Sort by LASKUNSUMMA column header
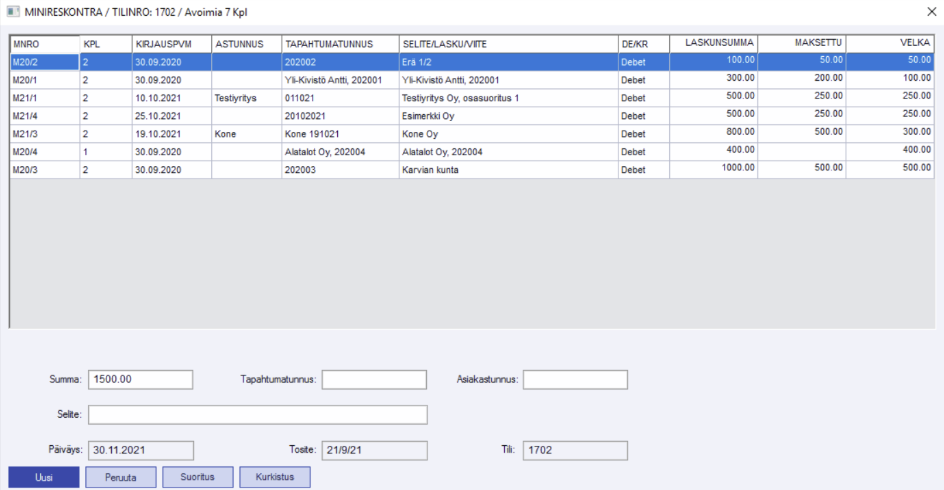 pyautogui.click(x=713, y=43)
